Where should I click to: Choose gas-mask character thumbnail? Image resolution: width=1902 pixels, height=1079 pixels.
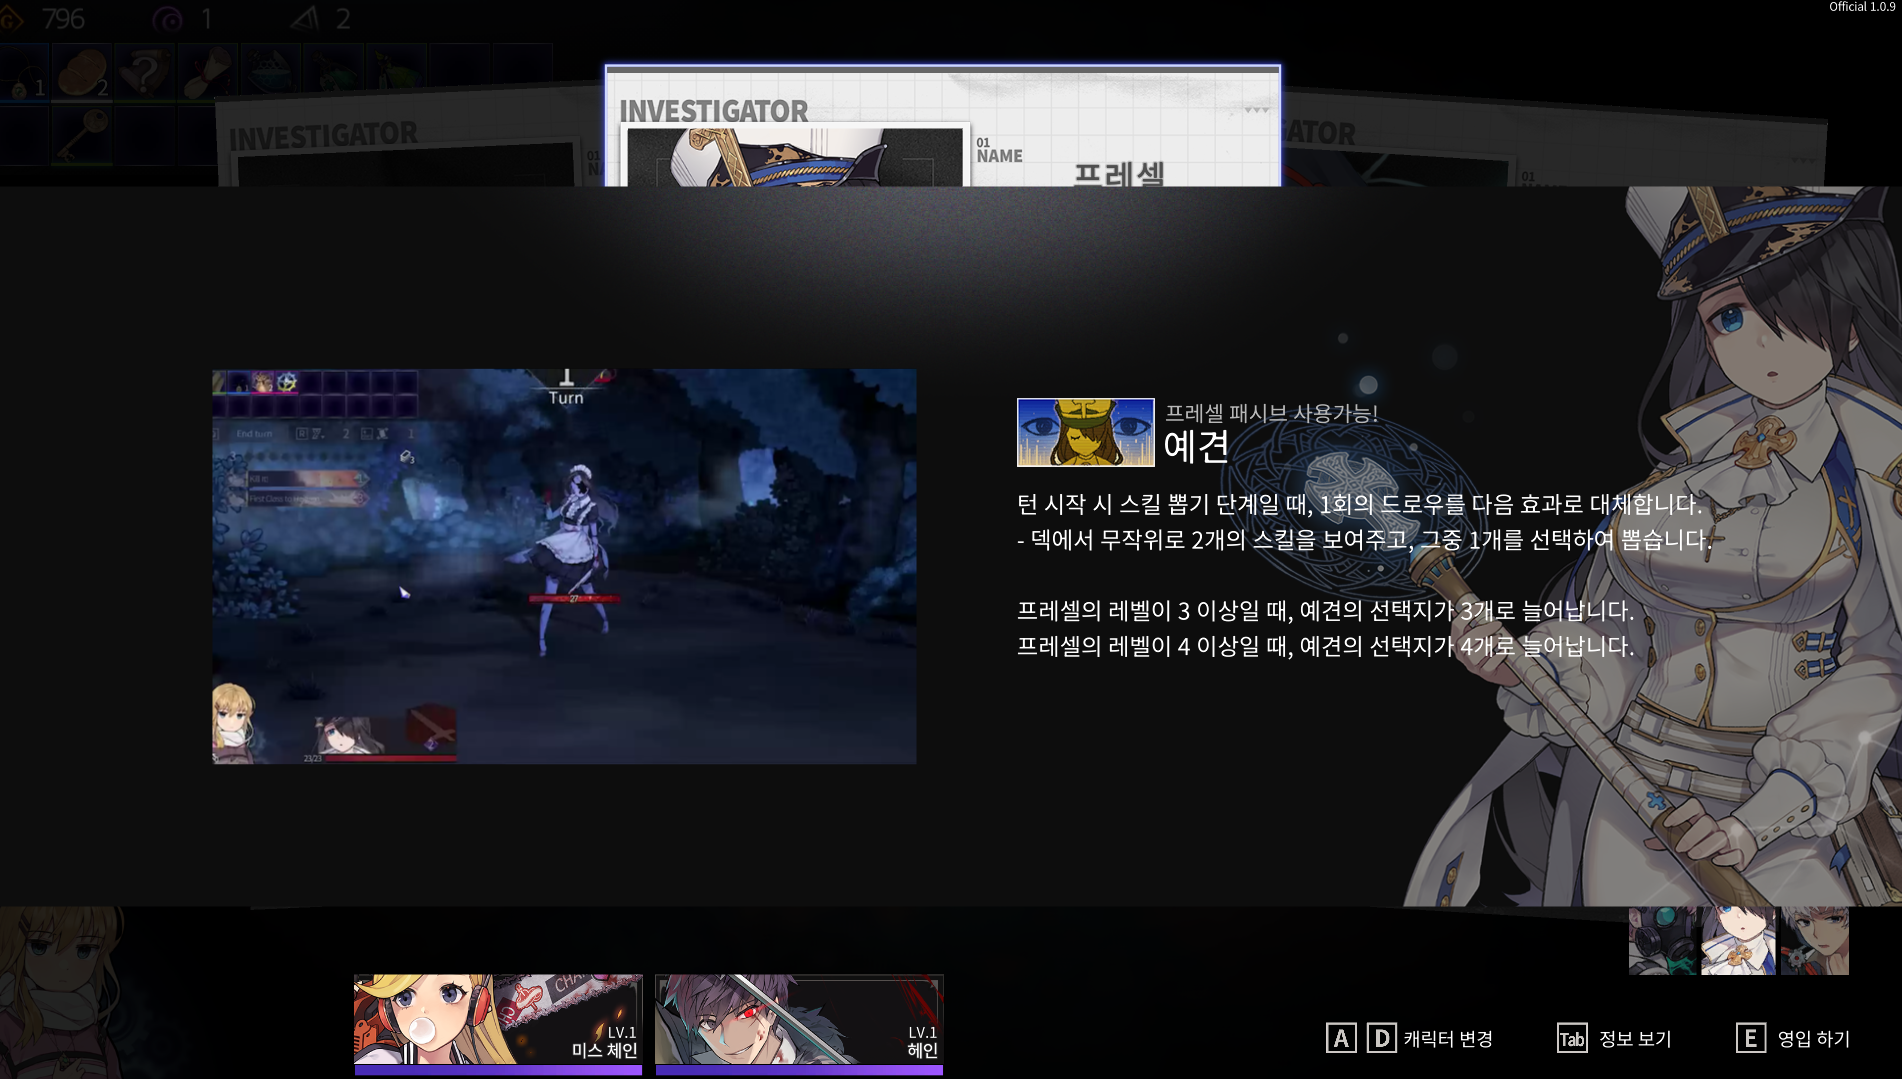pyautogui.click(x=1663, y=941)
